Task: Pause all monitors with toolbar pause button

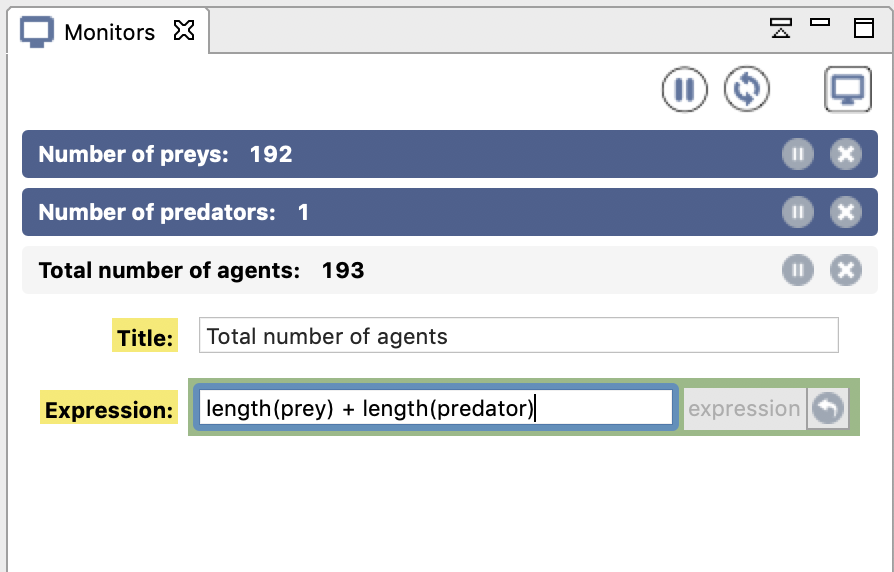Action: pyautogui.click(x=684, y=90)
